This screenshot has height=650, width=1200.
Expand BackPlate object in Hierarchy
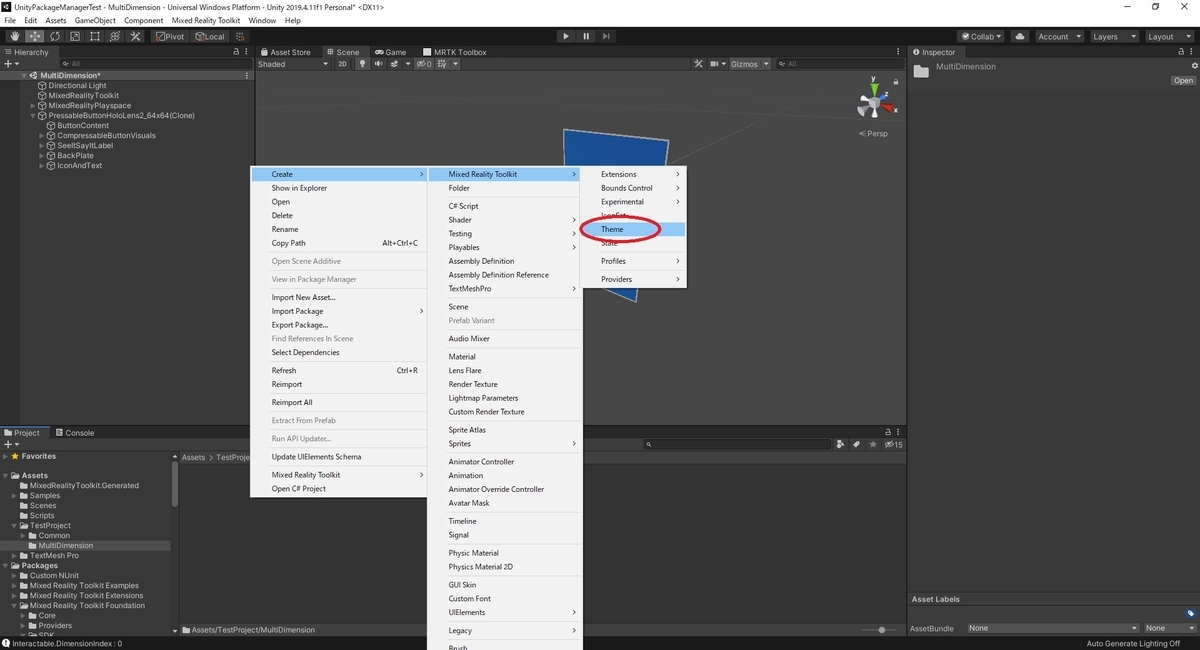42,155
